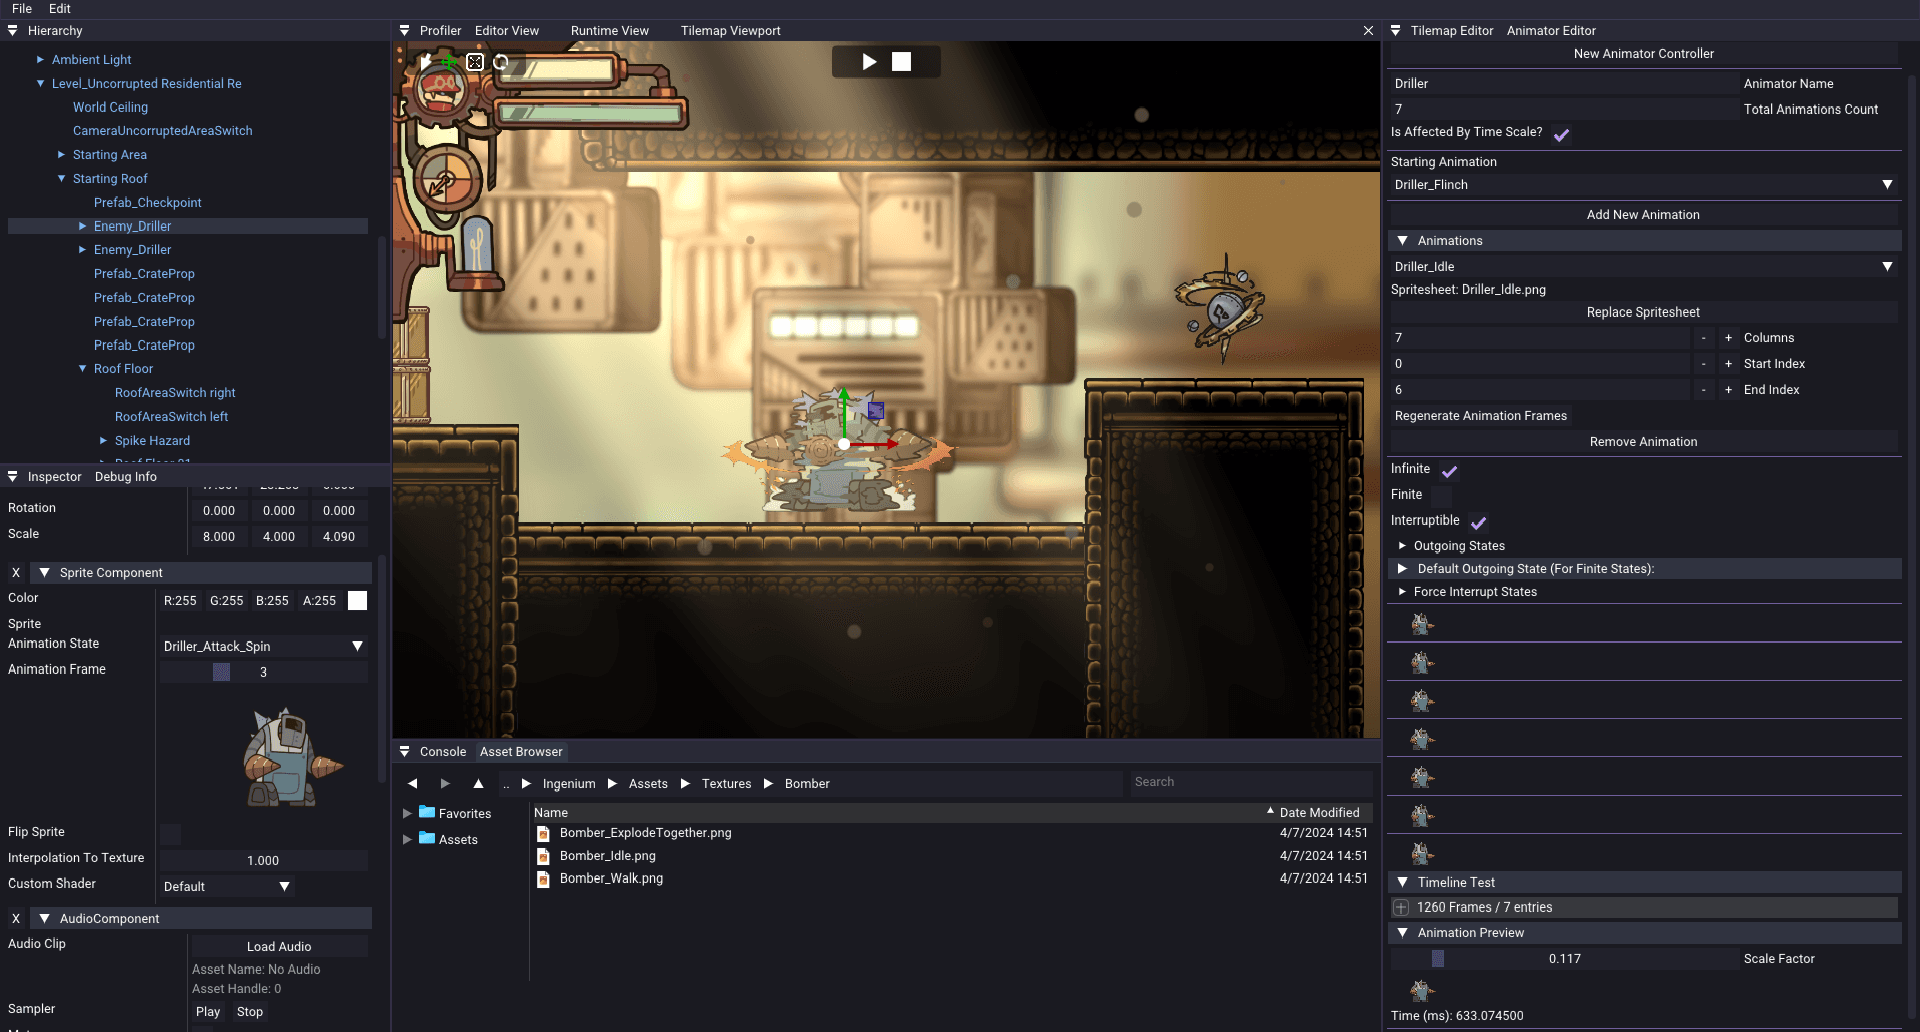Image resolution: width=1920 pixels, height=1032 pixels.
Task: Select the rotate gizmo tool in viewport
Action: pyautogui.click(x=501, y=62)
